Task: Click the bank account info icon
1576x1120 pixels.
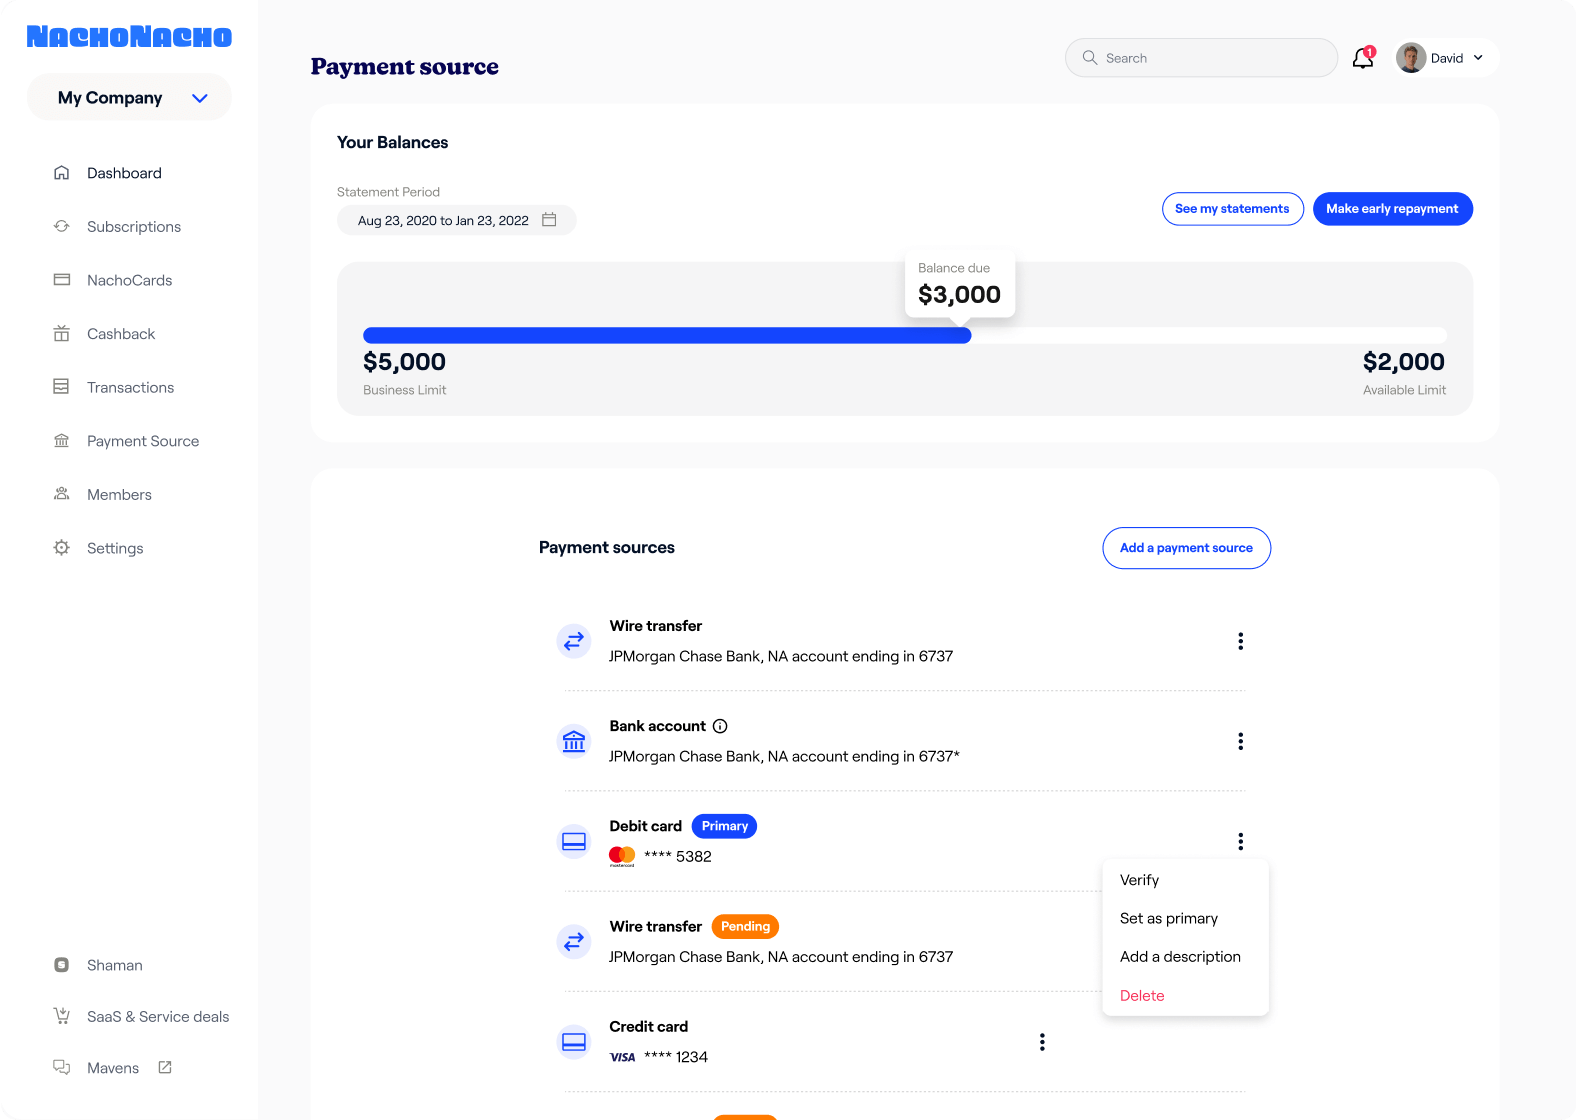Action: [720, 726]
